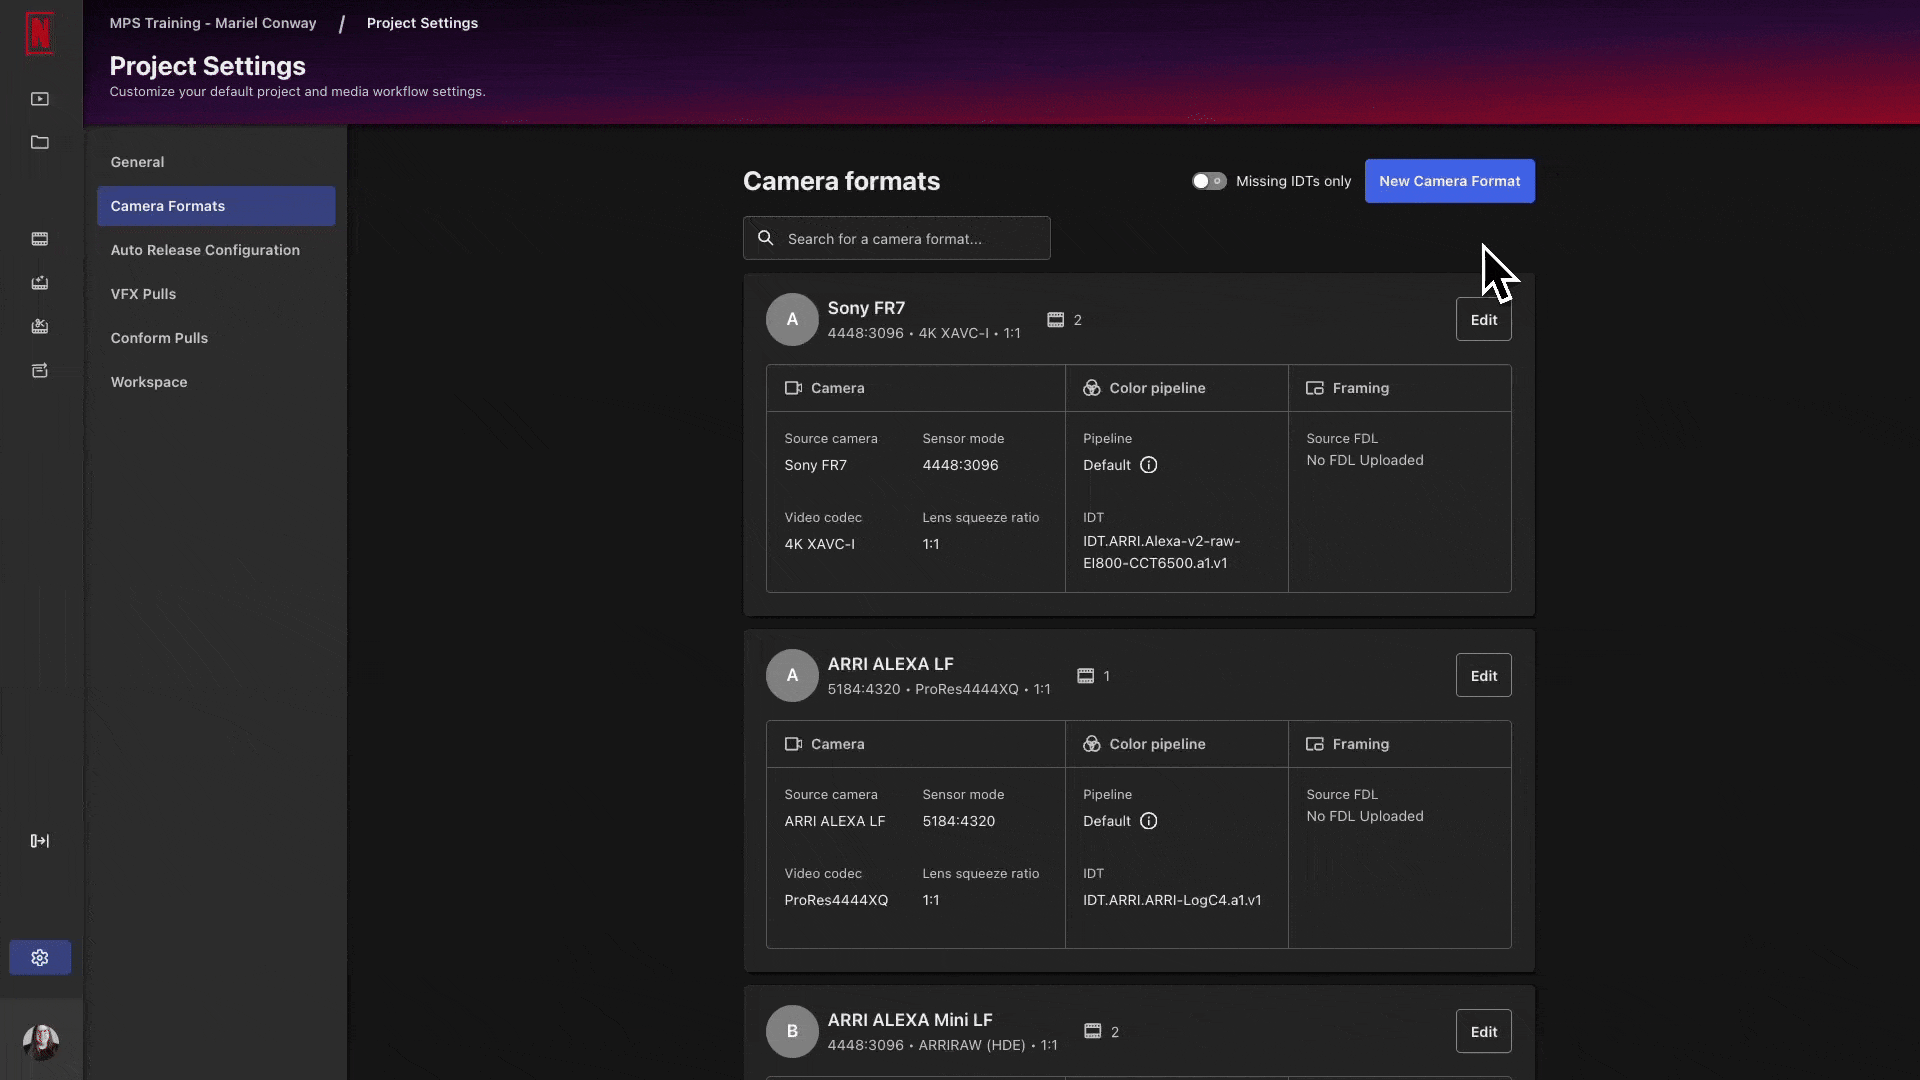Click the clip count icon for Sony FR7

tap(1055, 320)
